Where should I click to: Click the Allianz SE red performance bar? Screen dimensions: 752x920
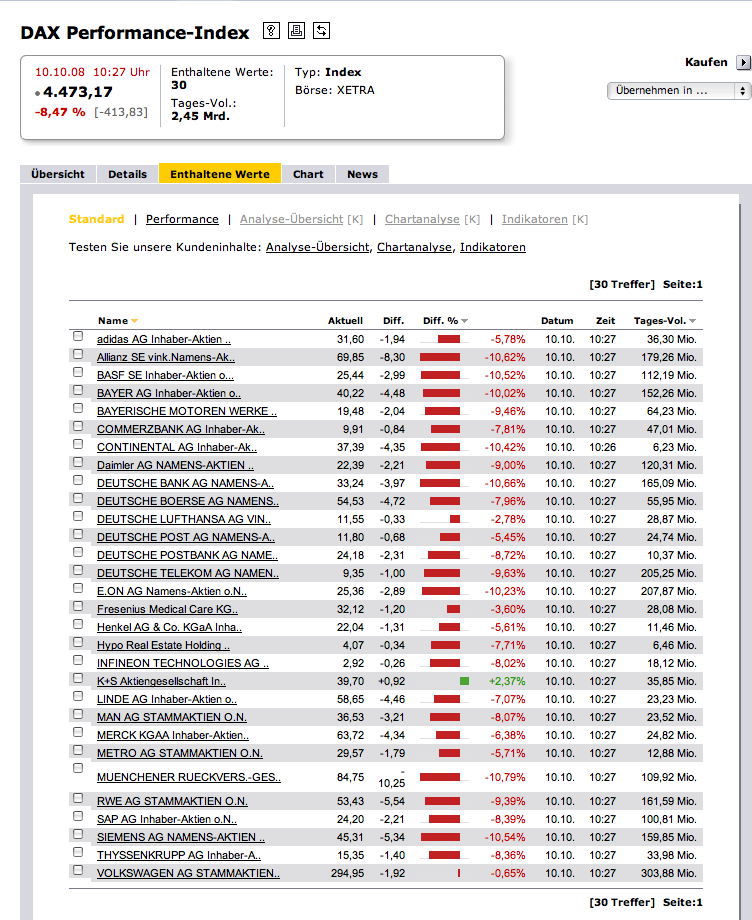click(x=440, y=357)
